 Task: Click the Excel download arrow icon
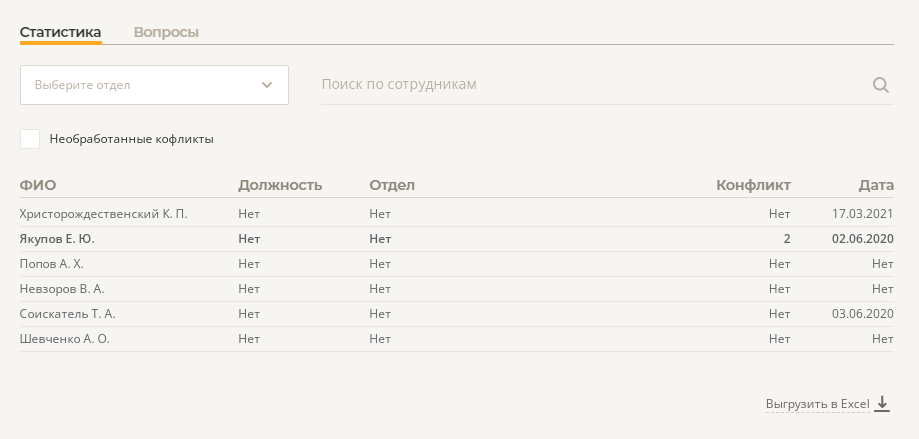coord(882,404)
